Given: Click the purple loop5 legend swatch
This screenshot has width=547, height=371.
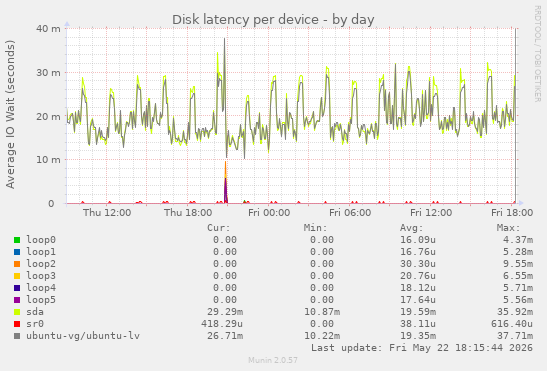Looking at the screenshot, I should tap(17, 300).
